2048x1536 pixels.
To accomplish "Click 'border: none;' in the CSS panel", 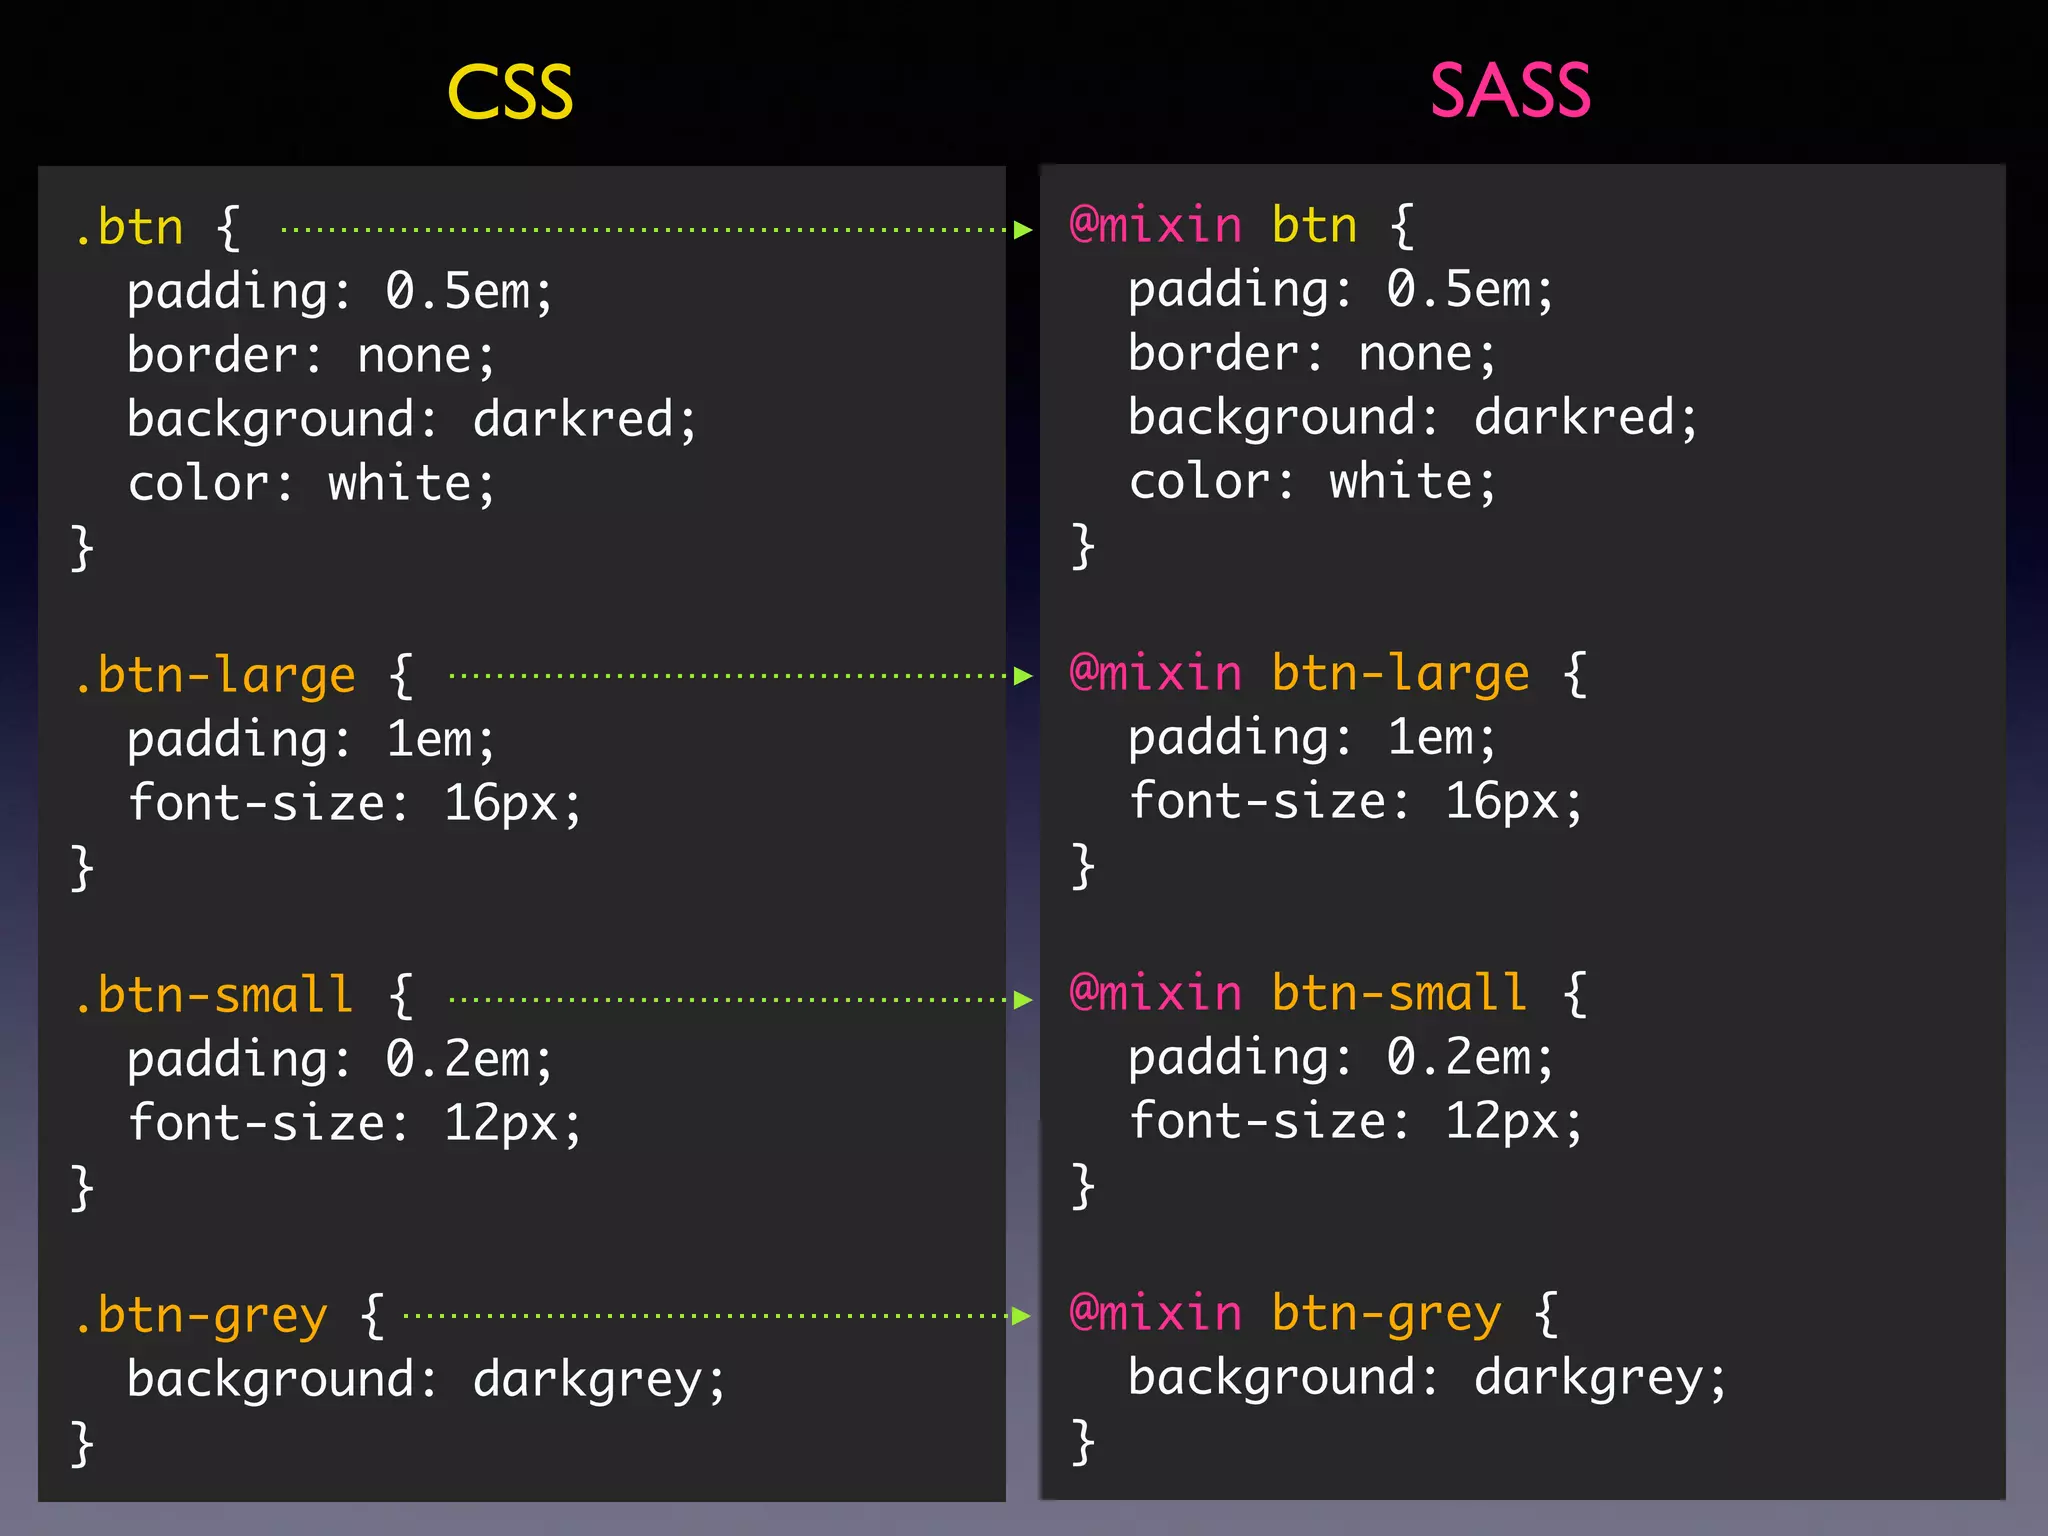I will pos(311,355).
